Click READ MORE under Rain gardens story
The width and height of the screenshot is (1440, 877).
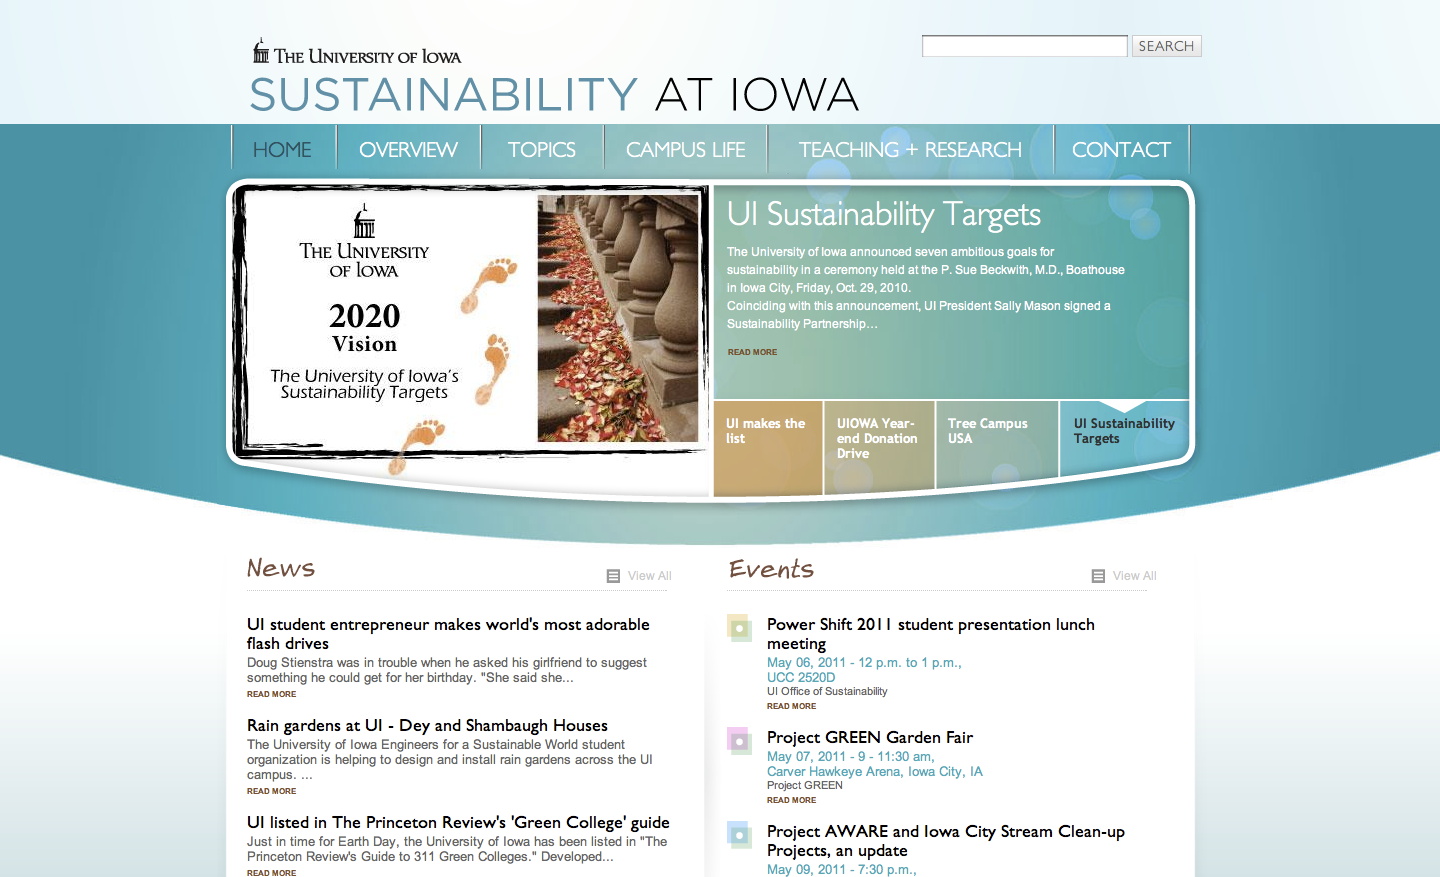pos(271,791)
